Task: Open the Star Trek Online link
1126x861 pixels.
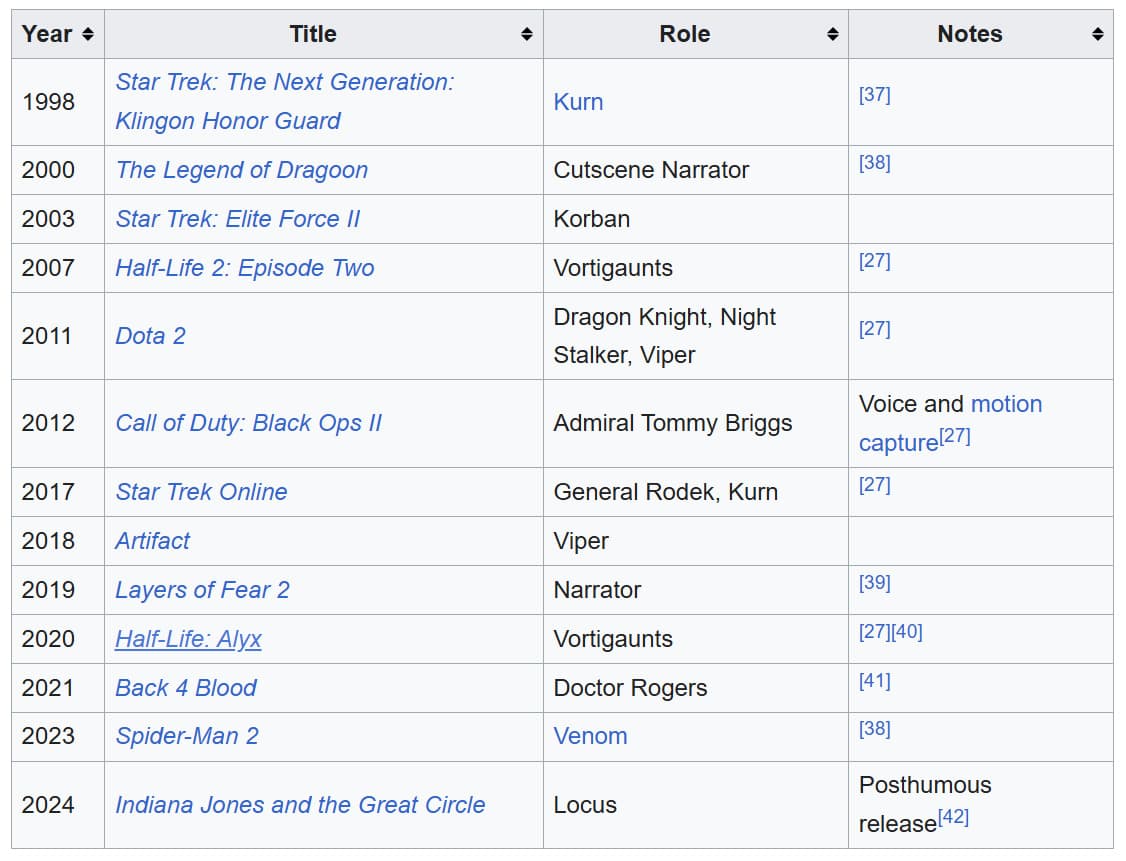Action: (201, 492)
